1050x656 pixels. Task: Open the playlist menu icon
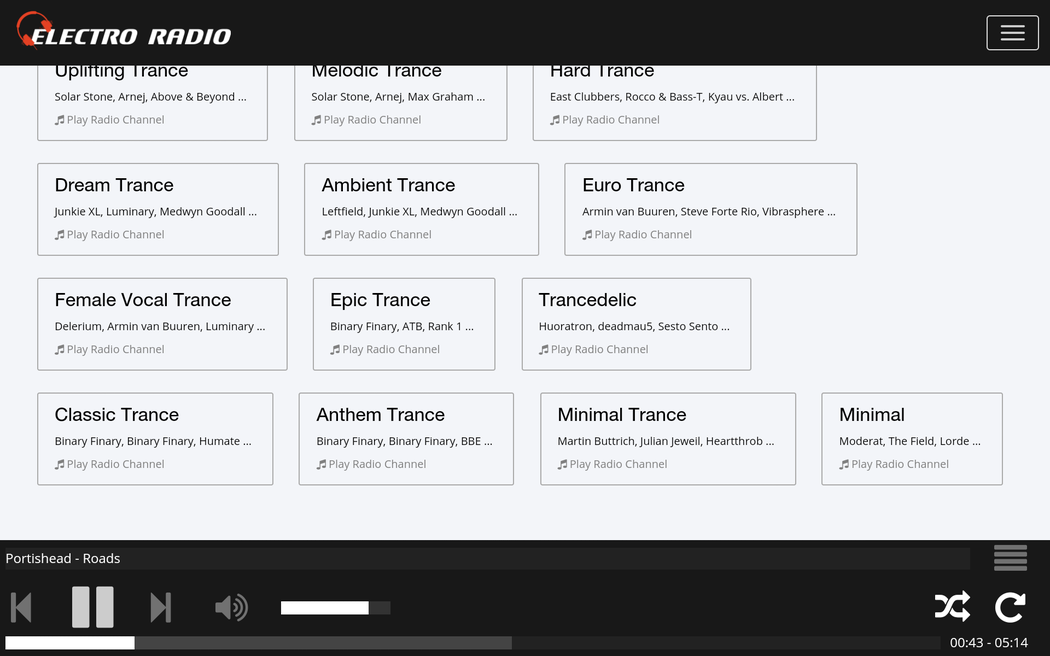[x=1010, y=558]
